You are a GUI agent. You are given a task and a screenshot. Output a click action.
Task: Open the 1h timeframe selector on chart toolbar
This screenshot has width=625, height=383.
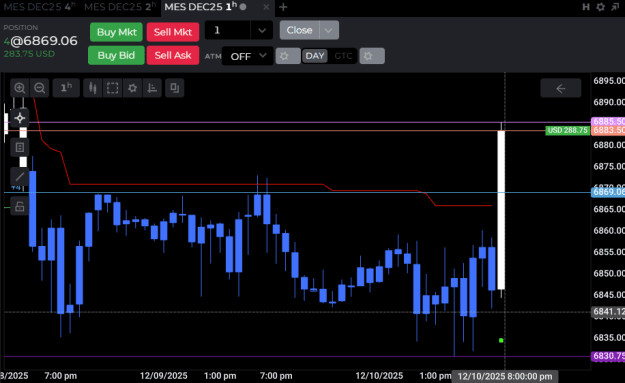pyautogui.click(x=66, y=88)
